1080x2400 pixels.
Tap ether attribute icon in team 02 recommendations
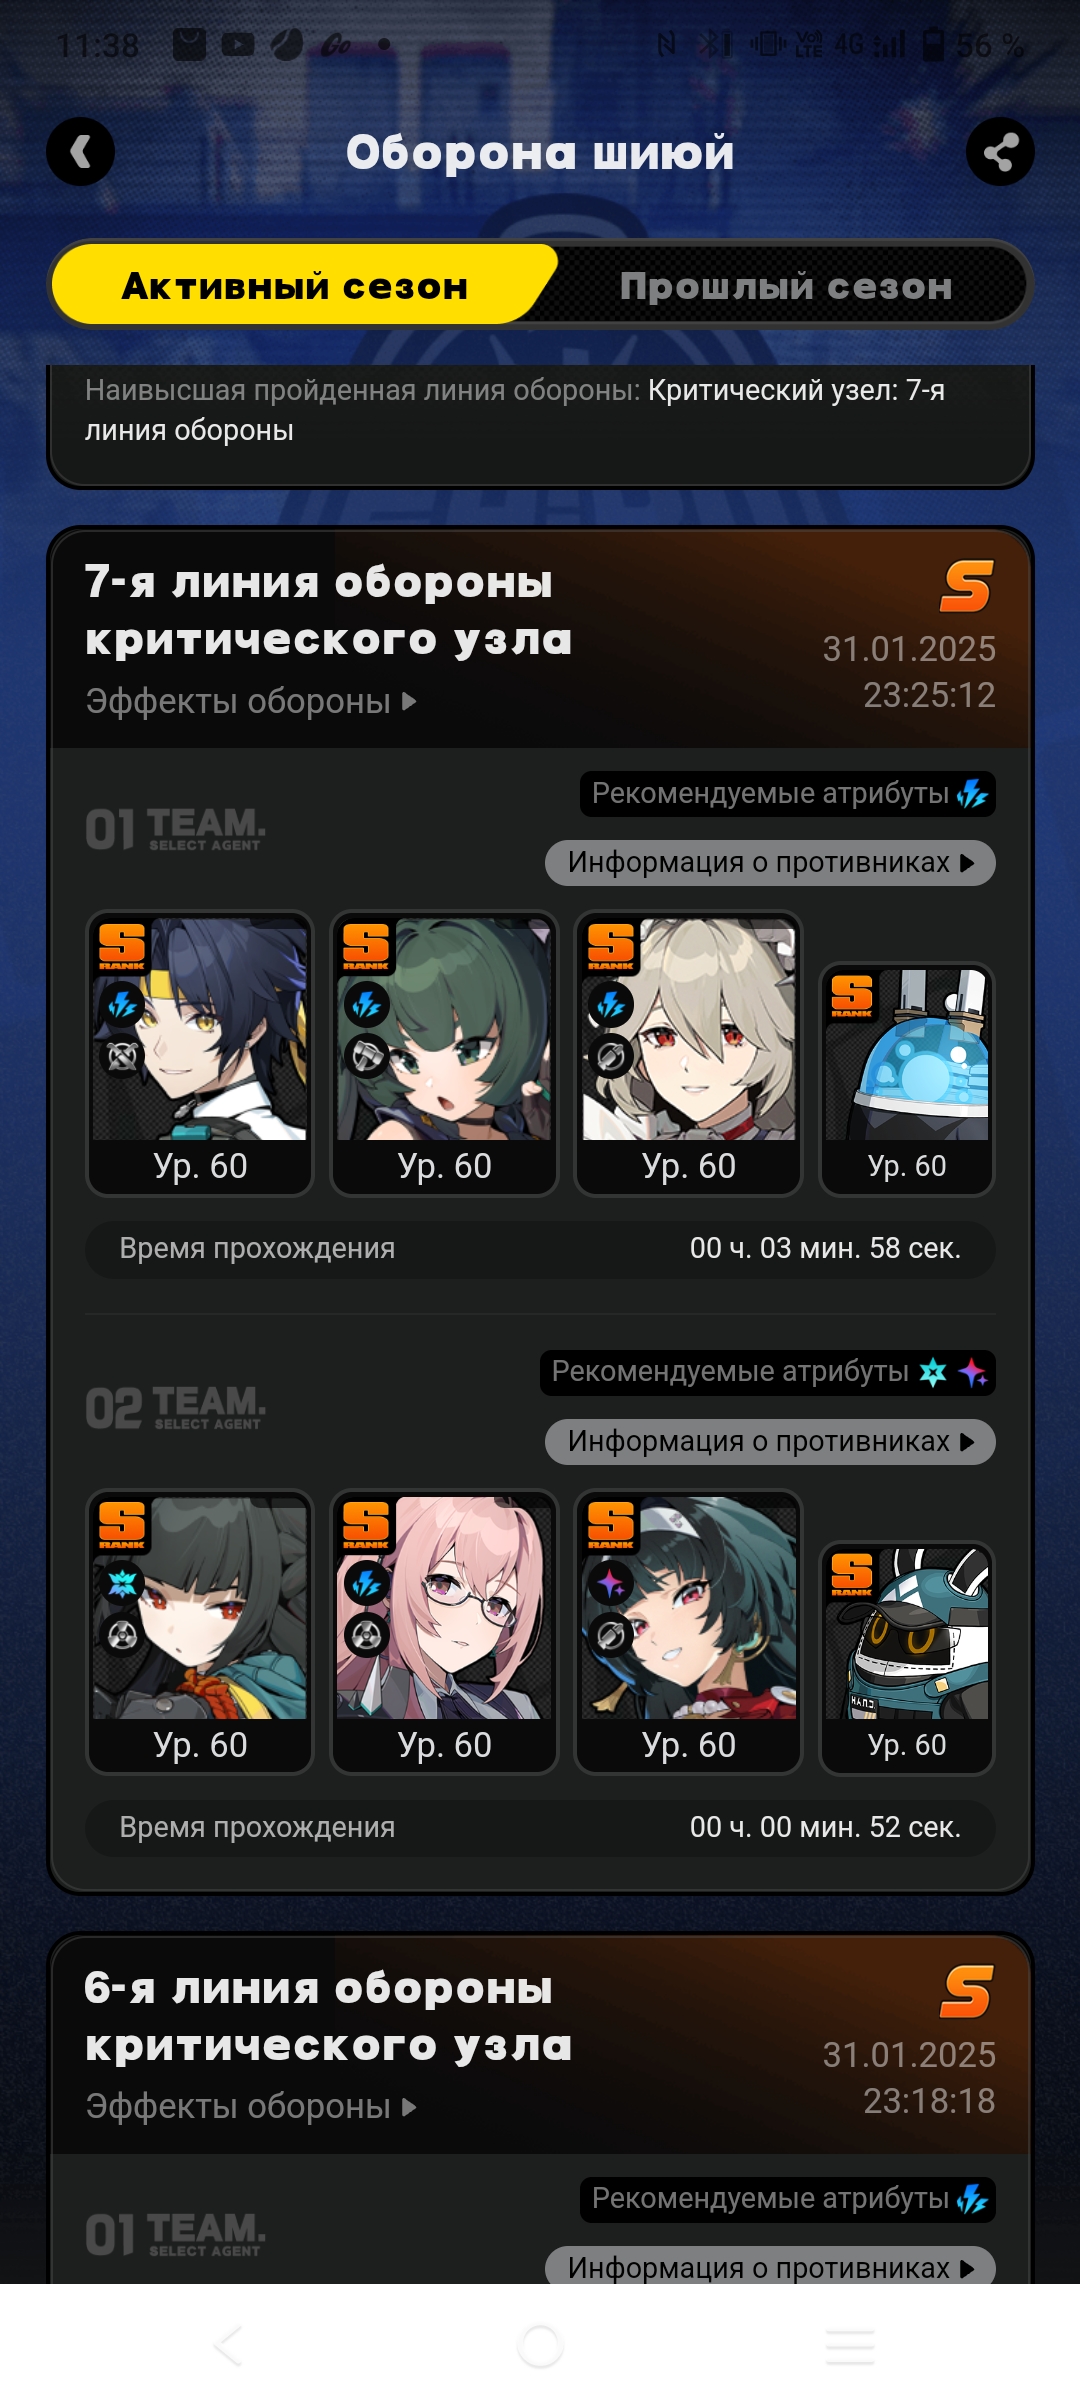tap(973, 1372)
